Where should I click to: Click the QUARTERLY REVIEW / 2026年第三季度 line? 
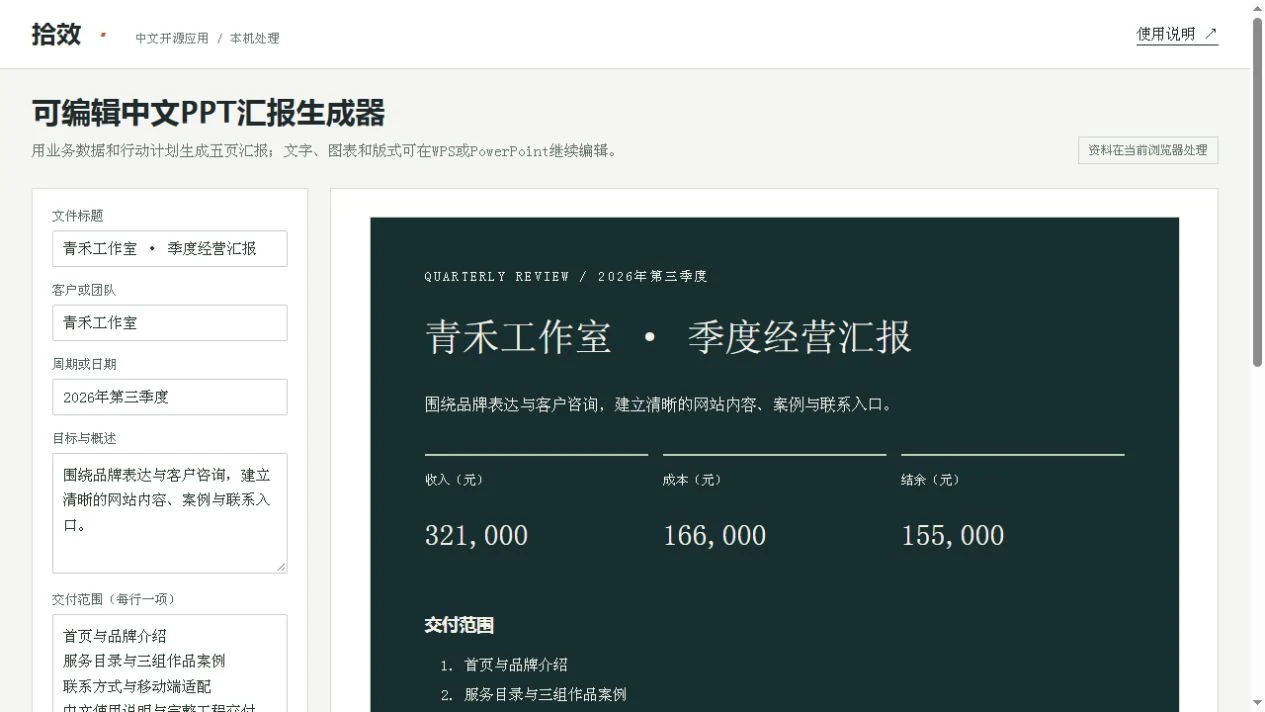click(566, 277)
